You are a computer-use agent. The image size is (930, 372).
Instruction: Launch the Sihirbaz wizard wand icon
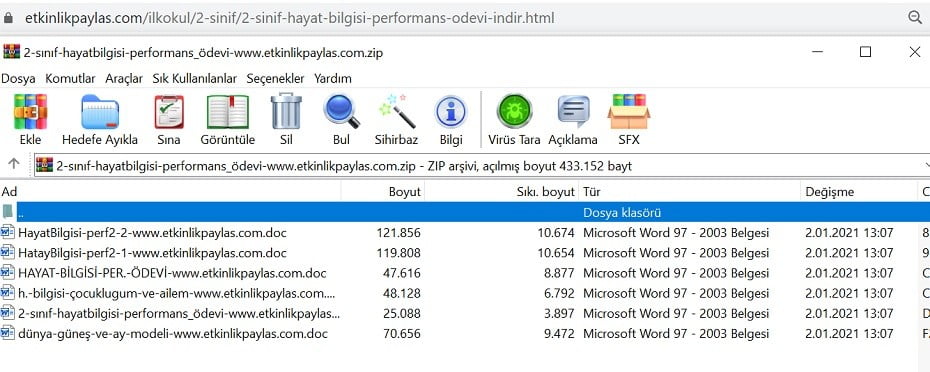[396, 112]
